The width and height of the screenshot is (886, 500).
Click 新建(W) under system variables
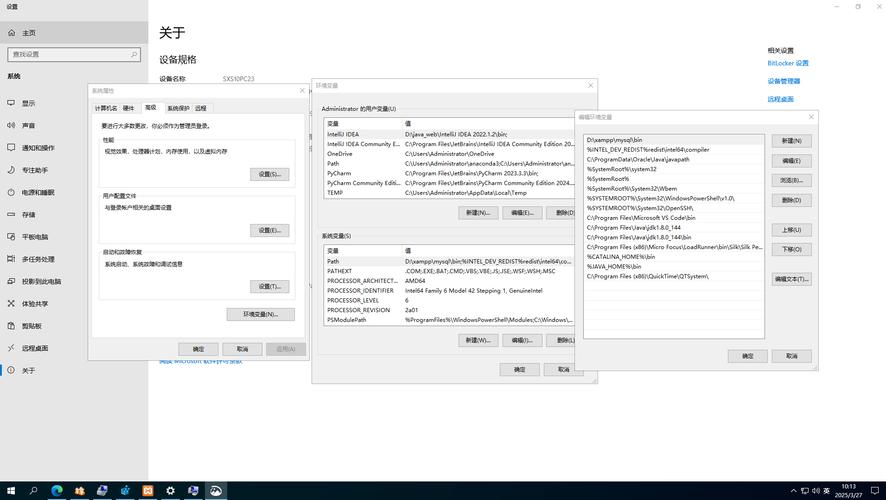tap(478, 340)
